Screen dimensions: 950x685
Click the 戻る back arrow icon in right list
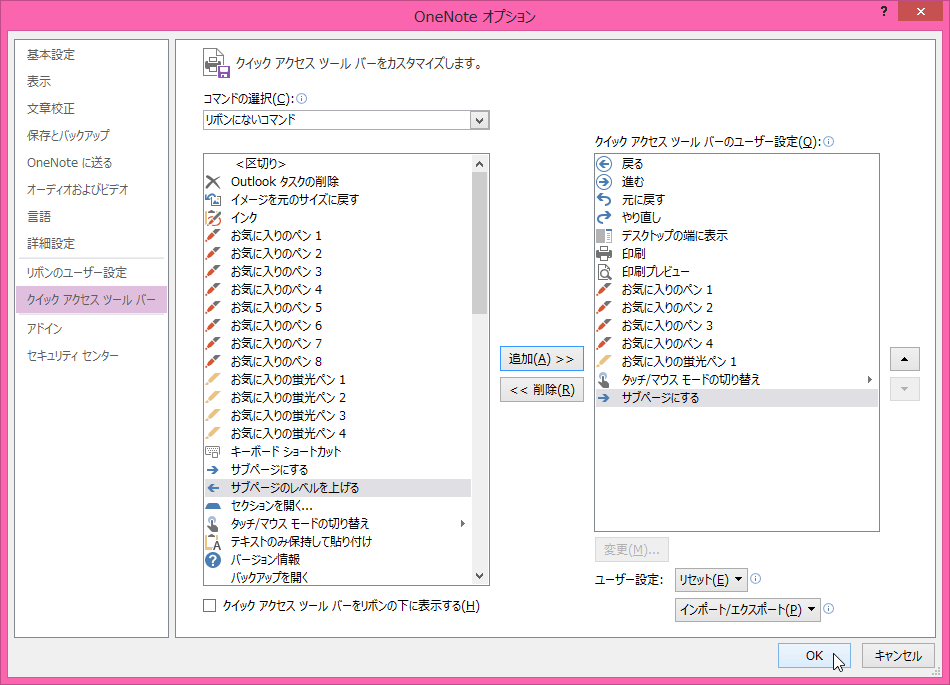click(x=604, y=164)
